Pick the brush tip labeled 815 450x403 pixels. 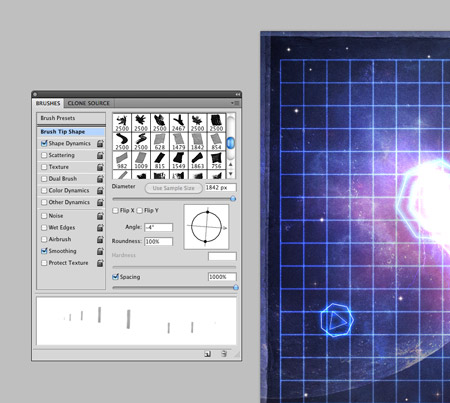(160, 160)
